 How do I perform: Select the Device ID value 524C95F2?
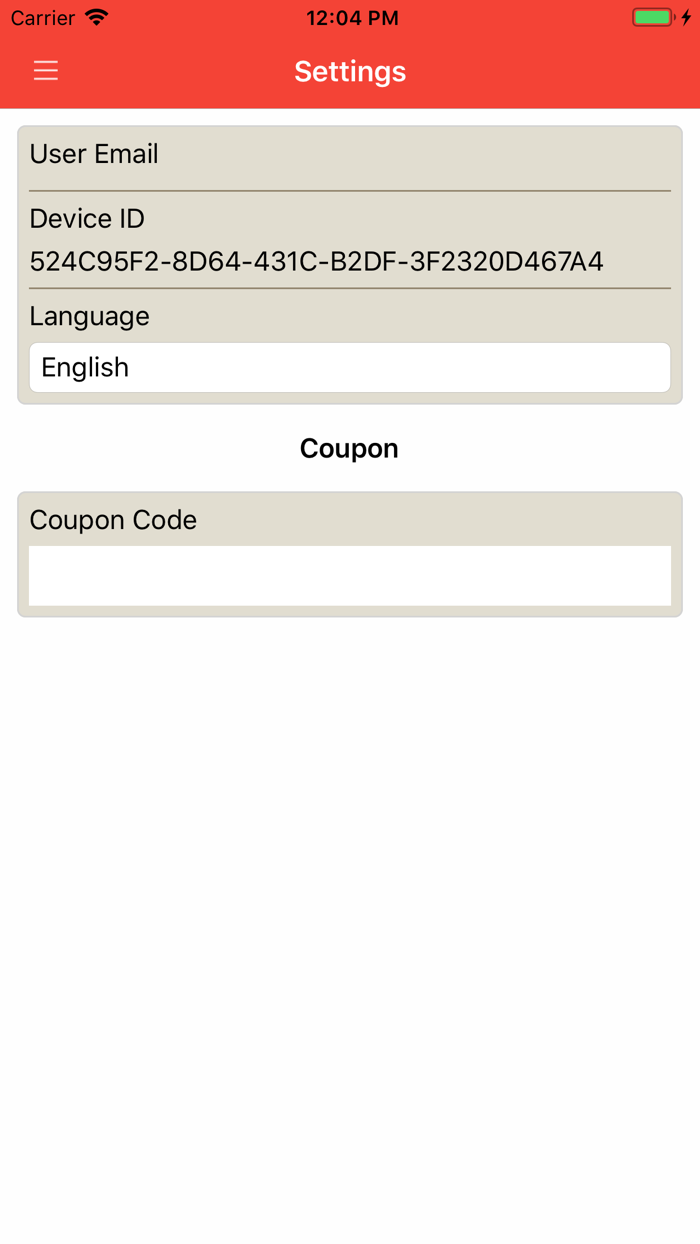click(x=317, y=261)
